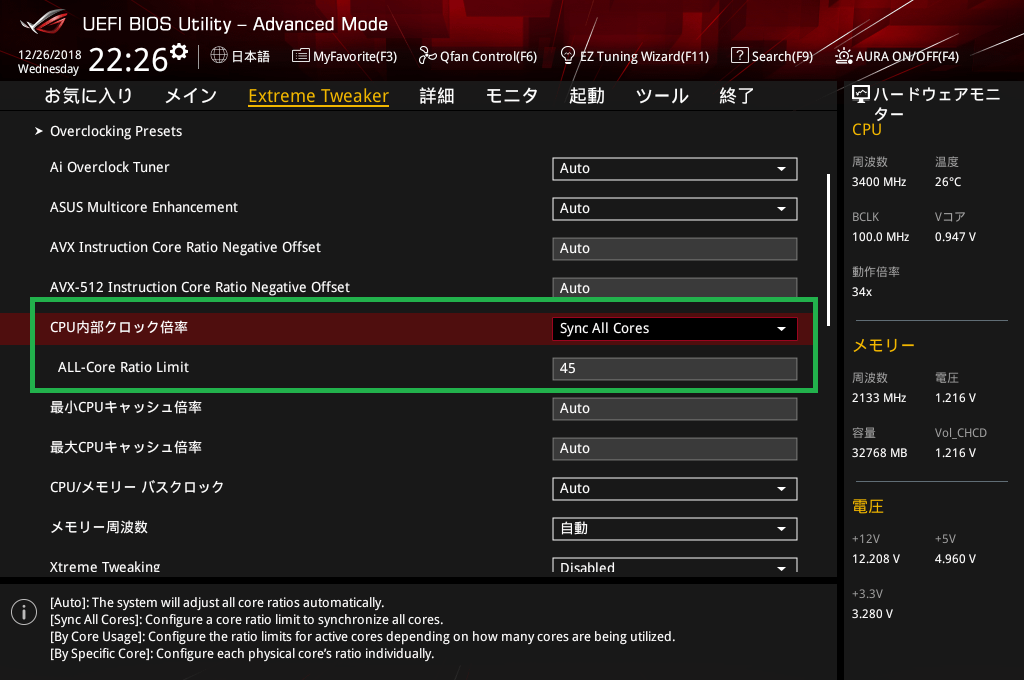Click 最小CPUキャッシュ倍率 Auto field
The height and width of the screenshot is (680, 1024).
675,408
